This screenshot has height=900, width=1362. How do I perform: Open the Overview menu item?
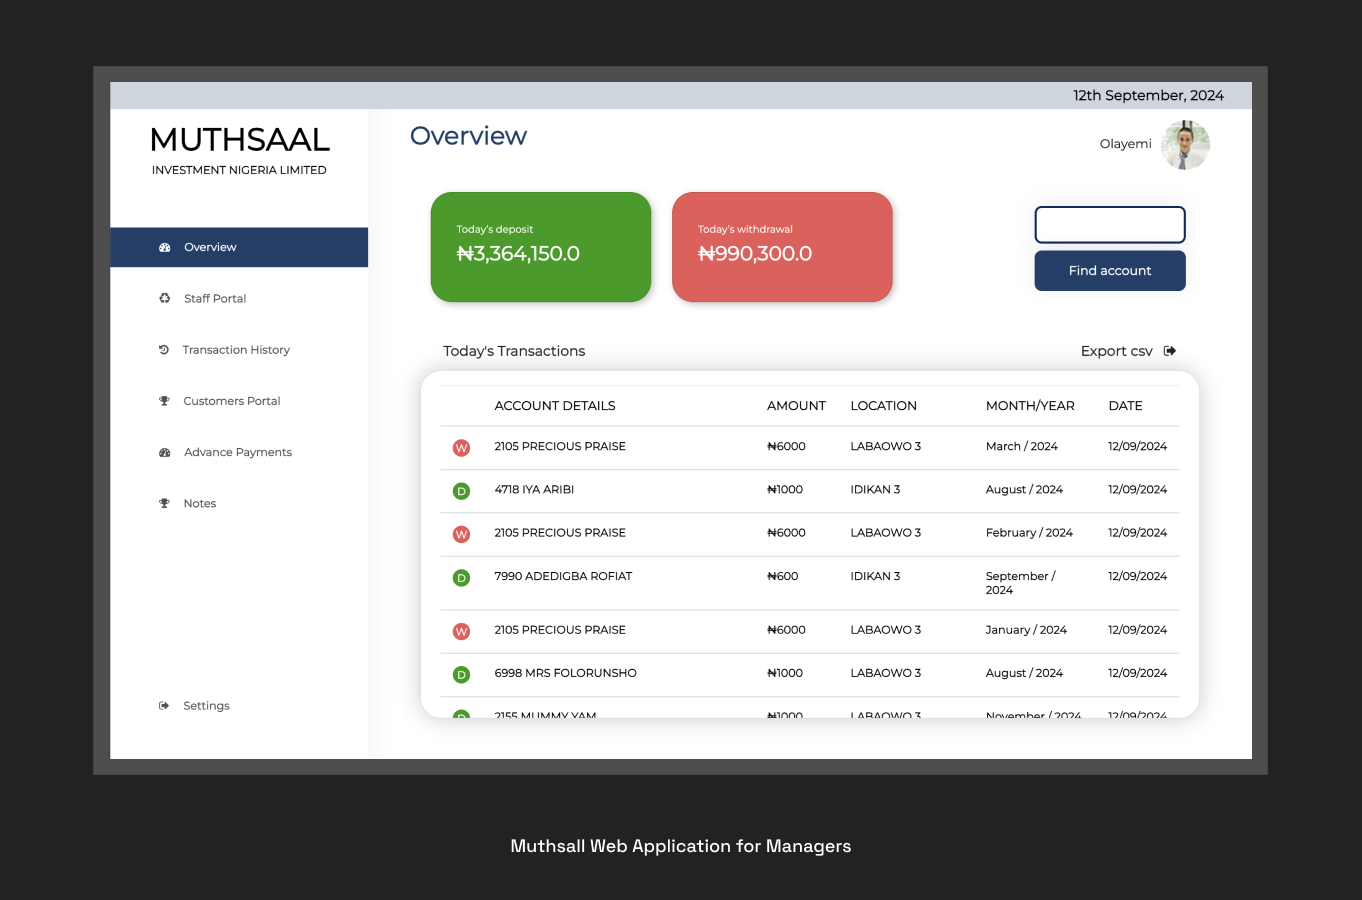(239, 247)
